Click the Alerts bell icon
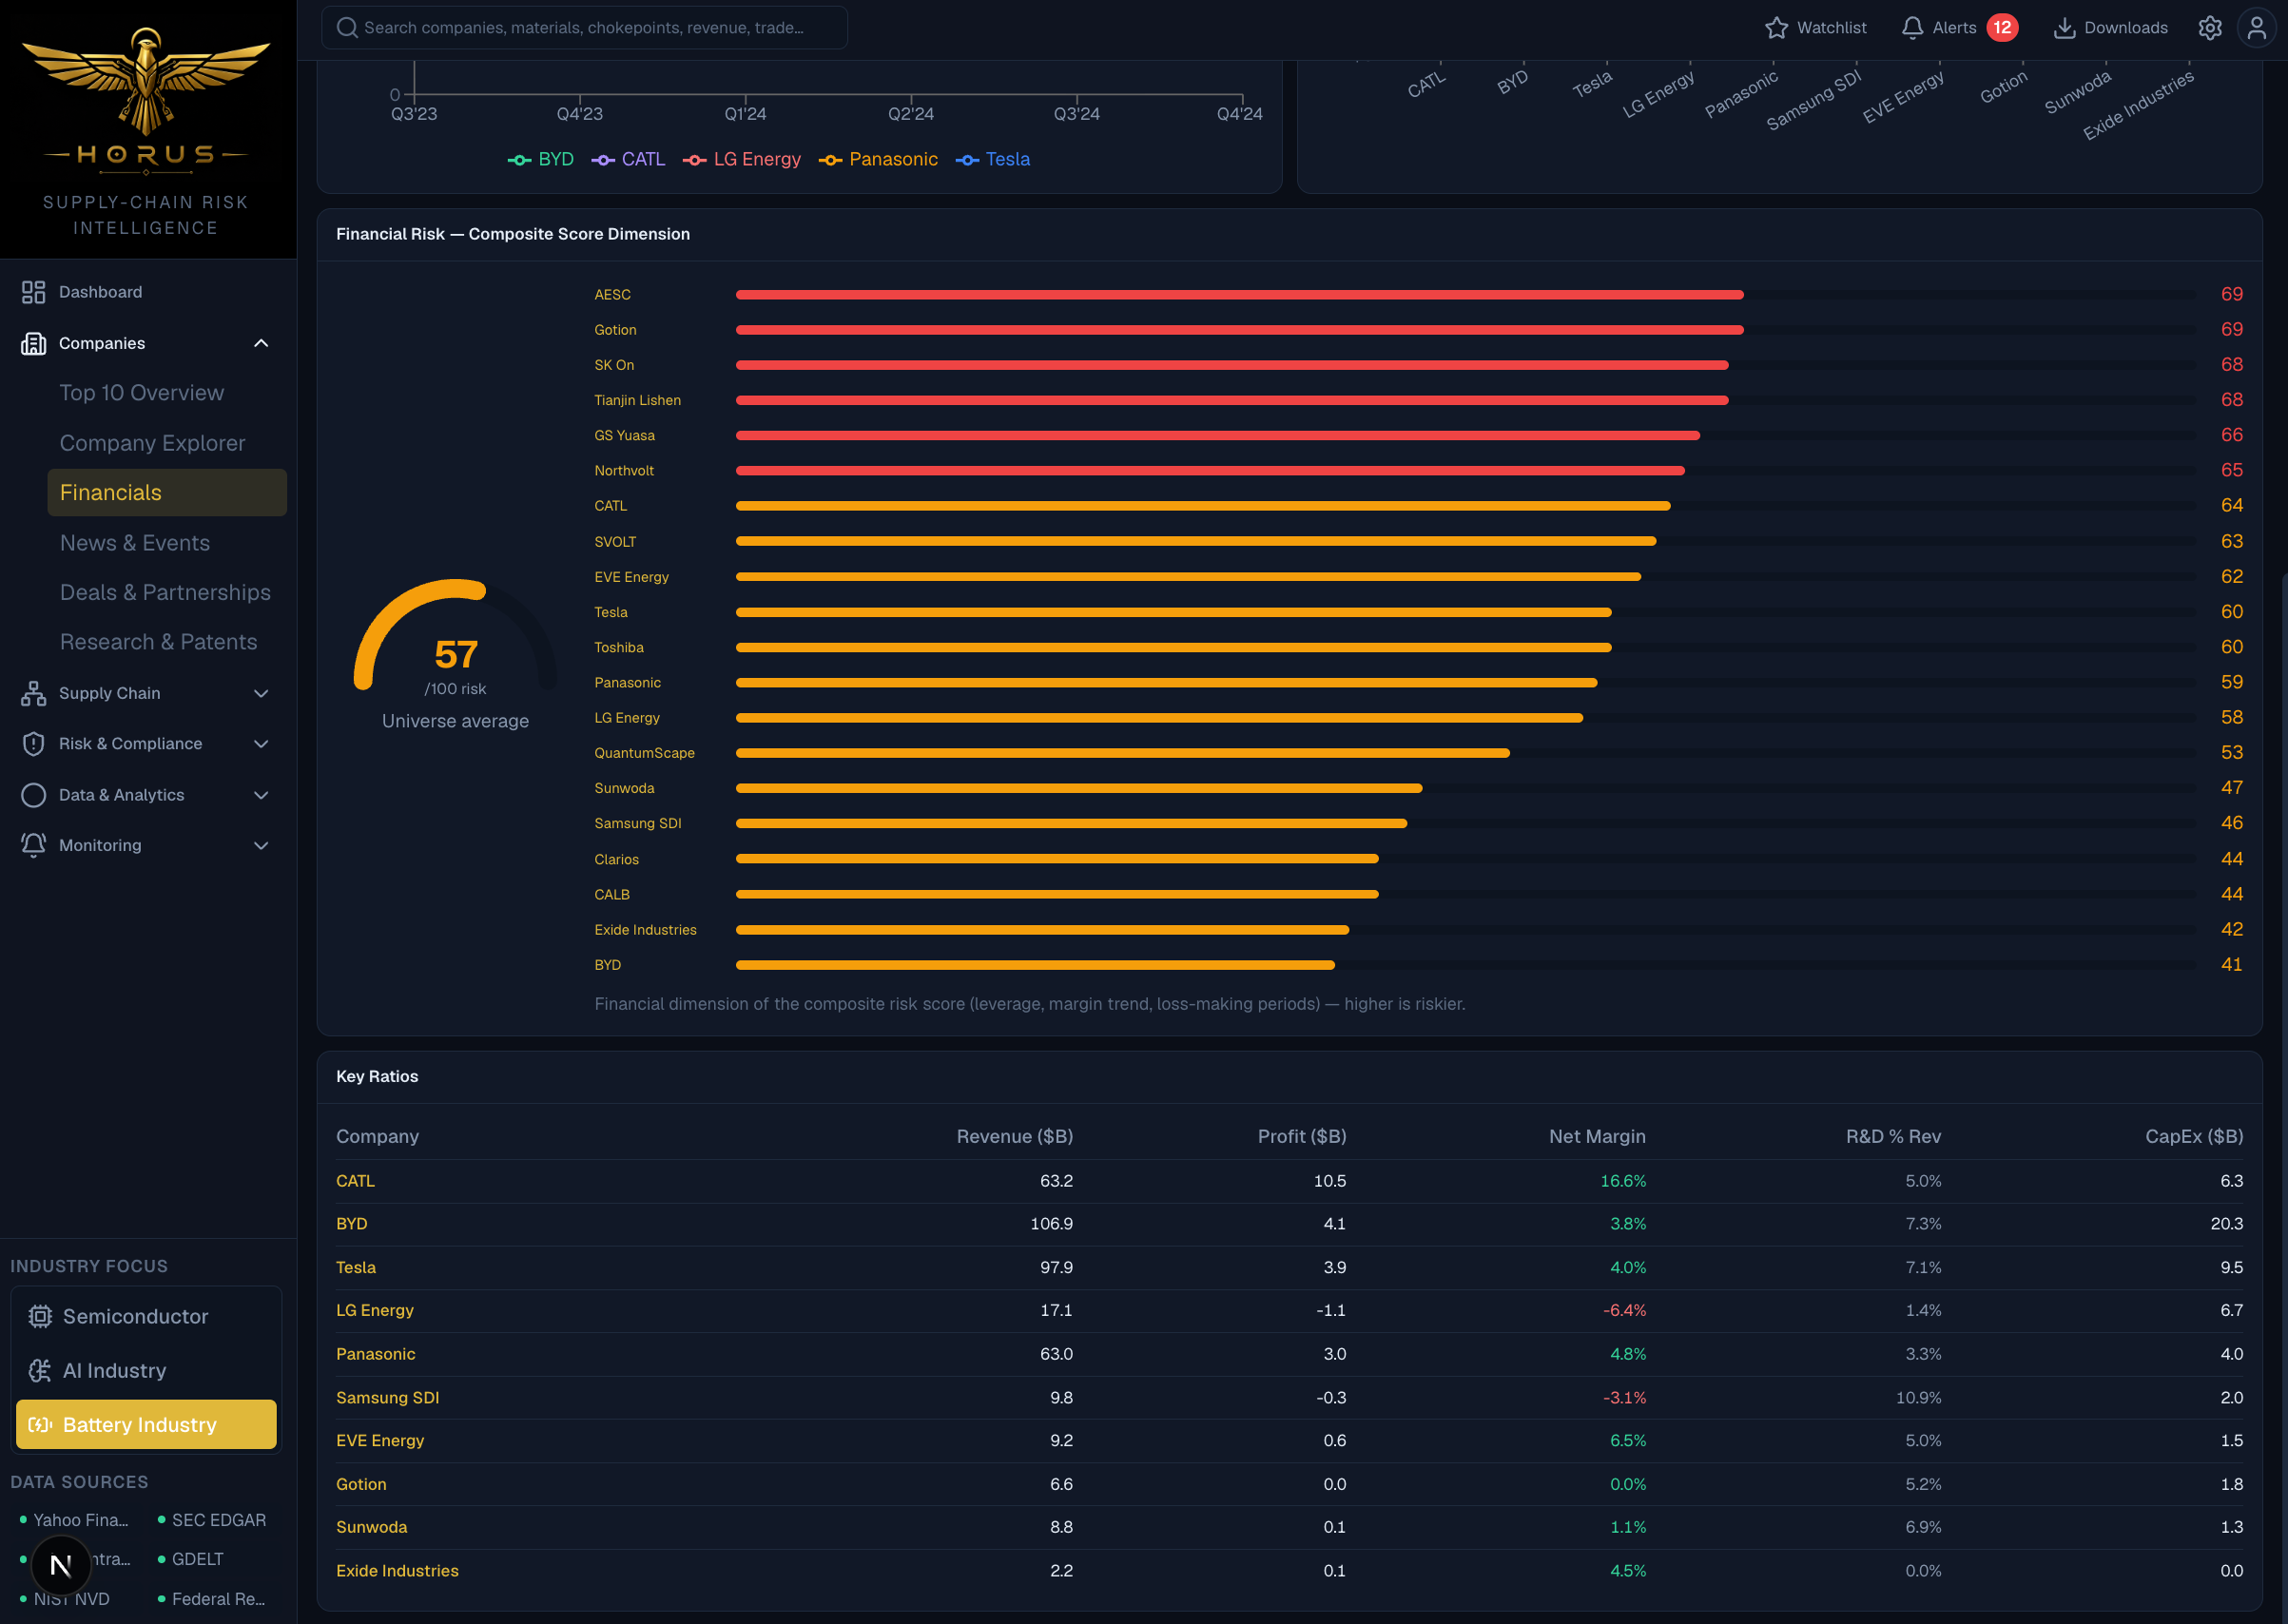This screenshot has height=1624, width=2288. 1912,28
